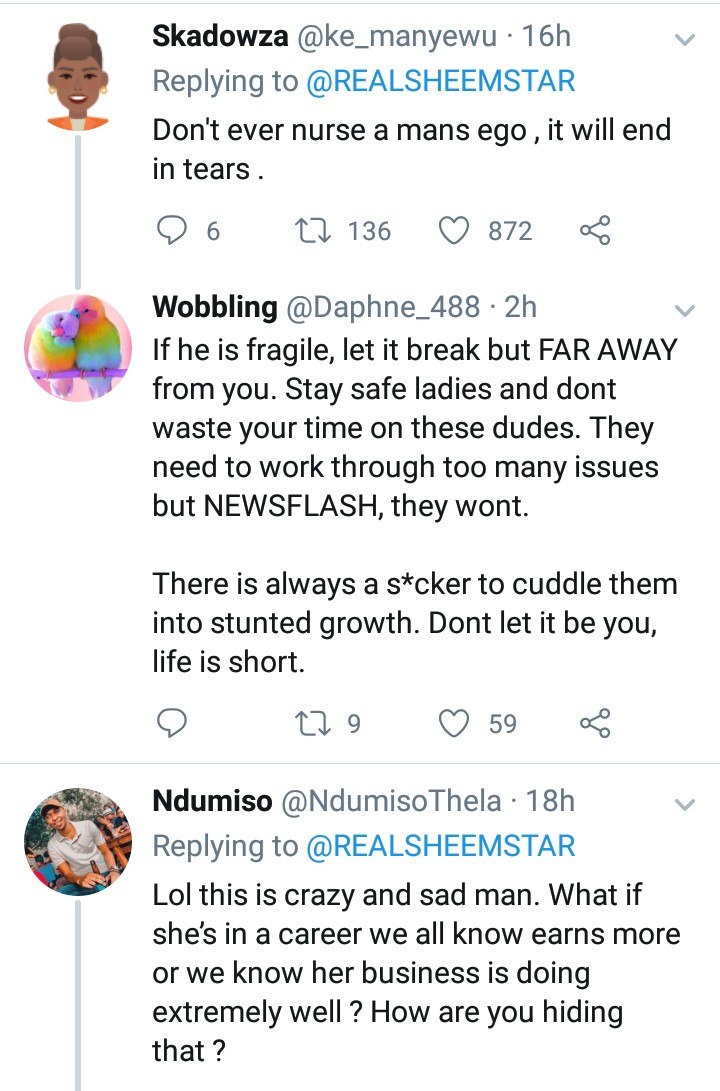The width and height of the screenshot is (720, 1091).
Task: Retweet Wobbling's tweet with 9 retweets
Action: tap(312, 723)
